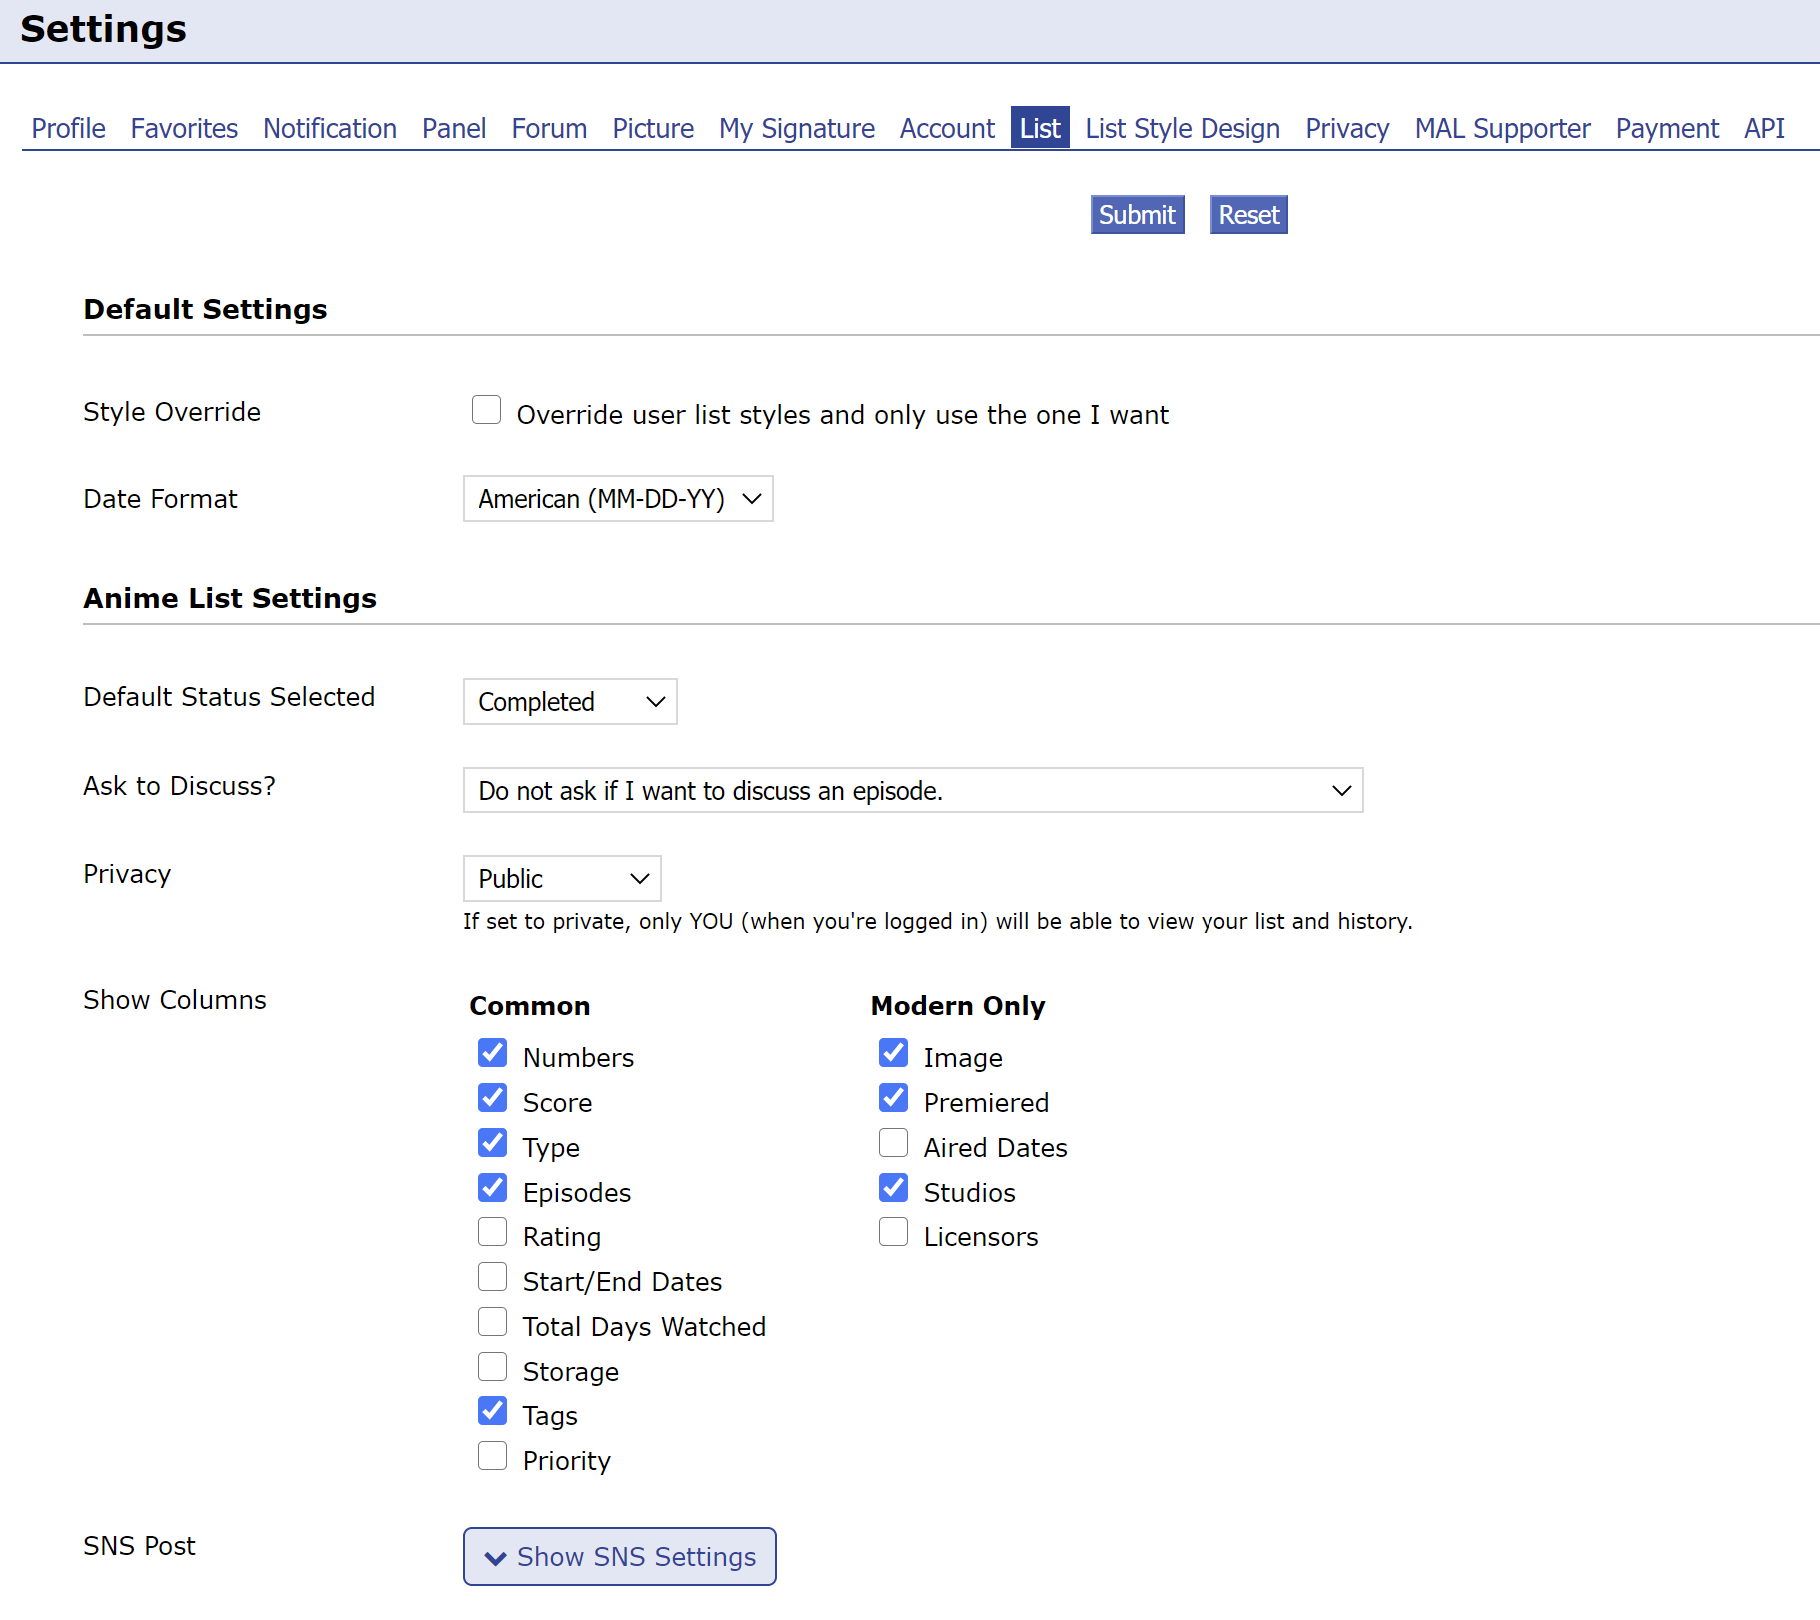Tick the Priority column checkbox
The image size is (1820, 1620).
click(x=492, y=1456)
